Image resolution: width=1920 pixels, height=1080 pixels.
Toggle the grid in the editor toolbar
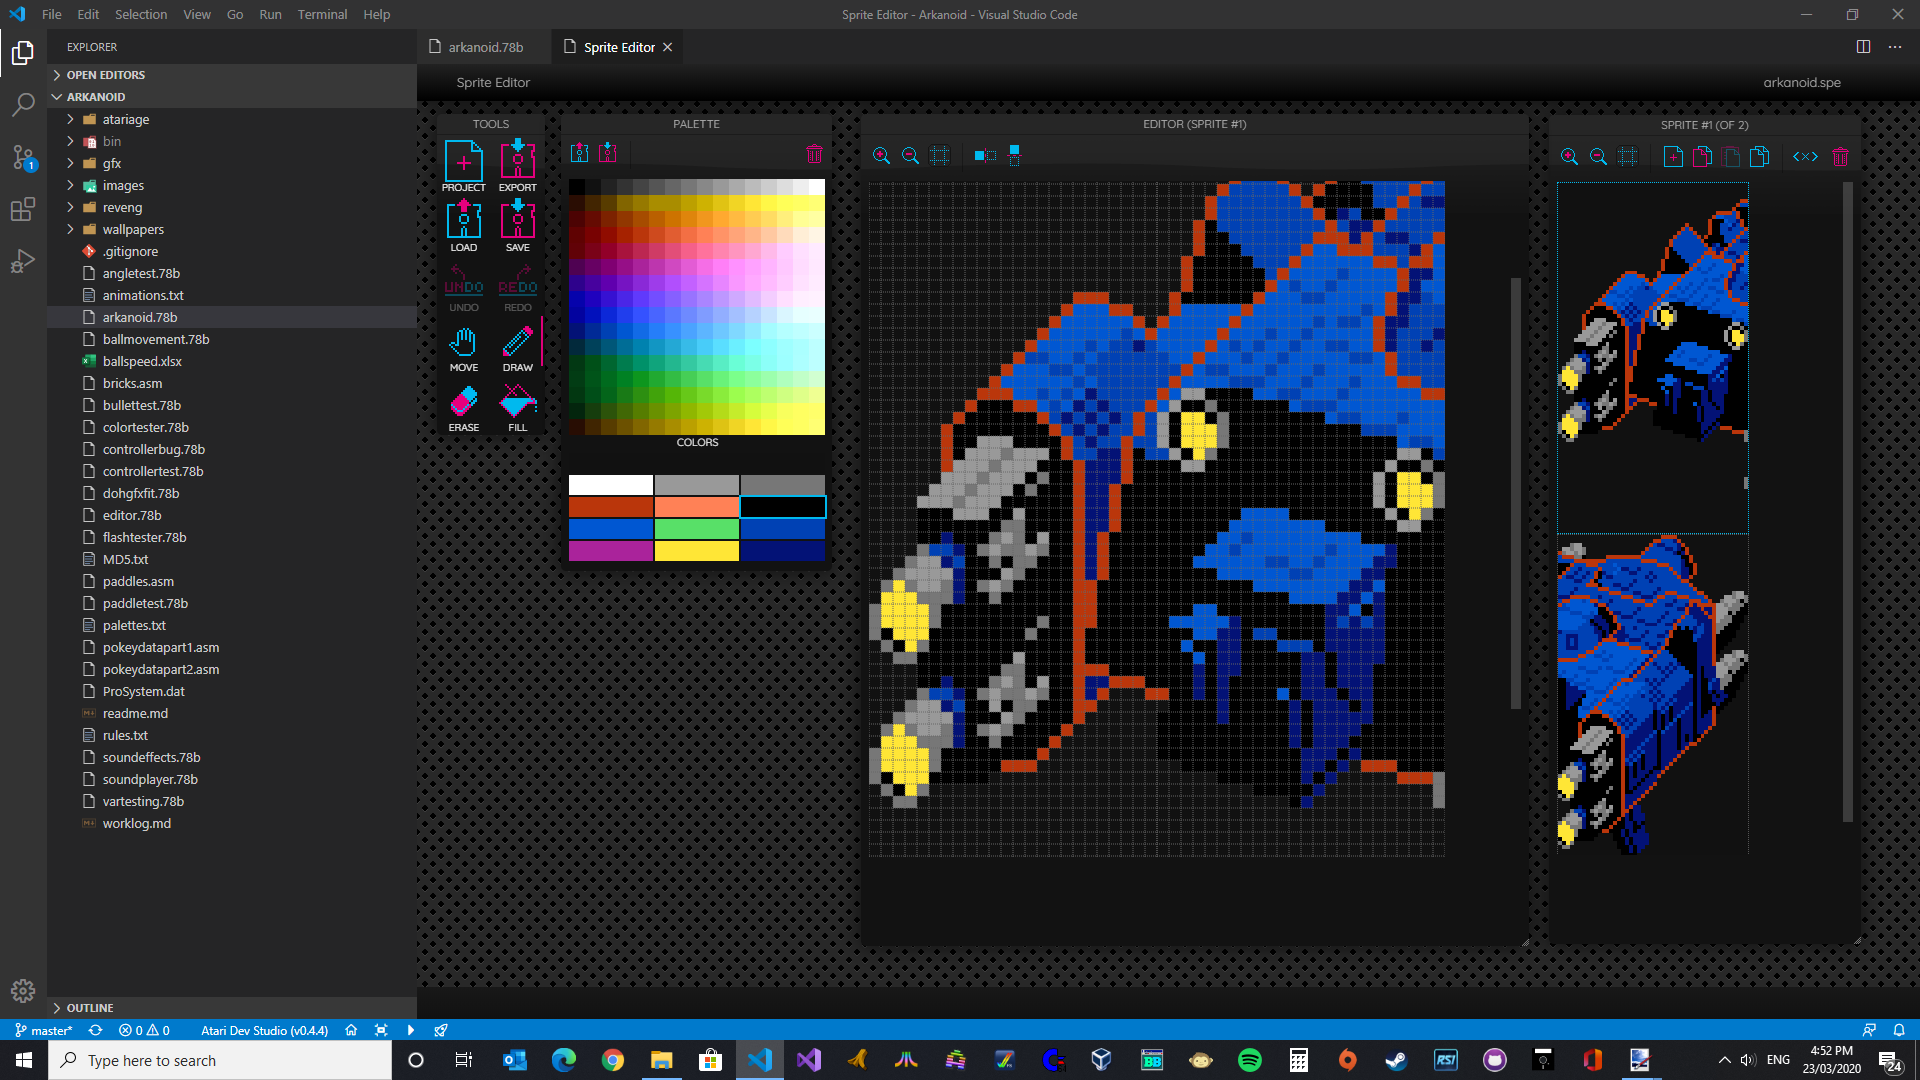[x=939, y=156]
